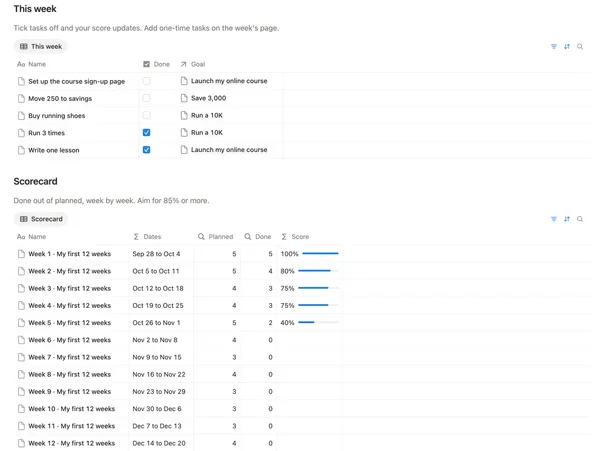Click page icon beside Week 9 row
Image resolution: width=600 pixels, height=451 pixels.
pyautogui.click(x=21, y=391)
